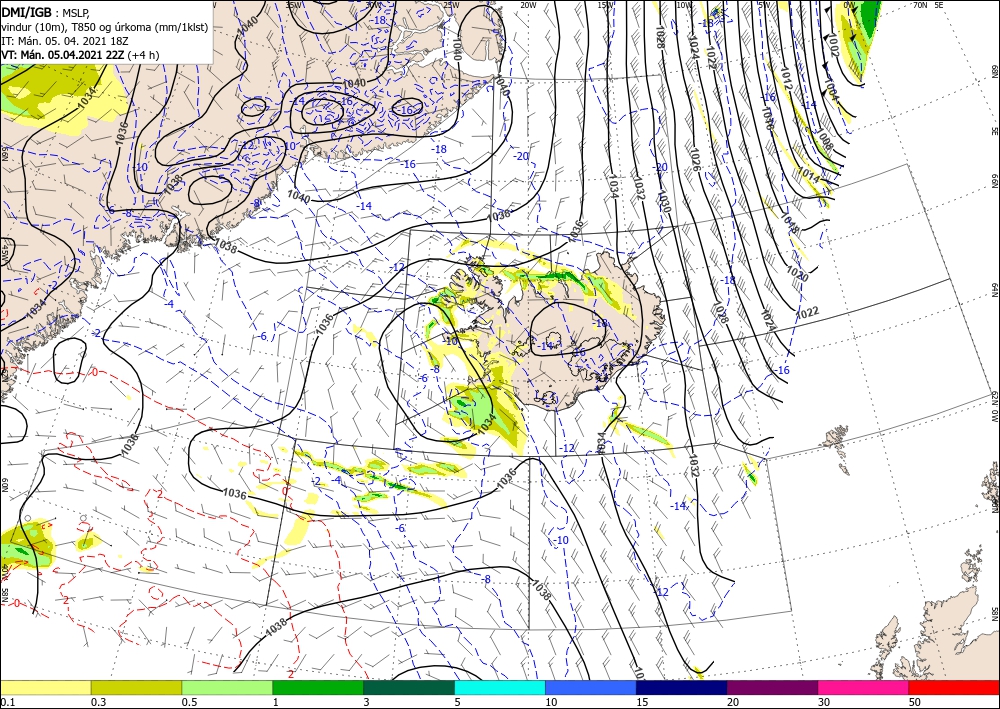This screenshot has height=709, width=1000.
Task: Select the dark green 3–5 mm legend swatch
Action: 409,687
